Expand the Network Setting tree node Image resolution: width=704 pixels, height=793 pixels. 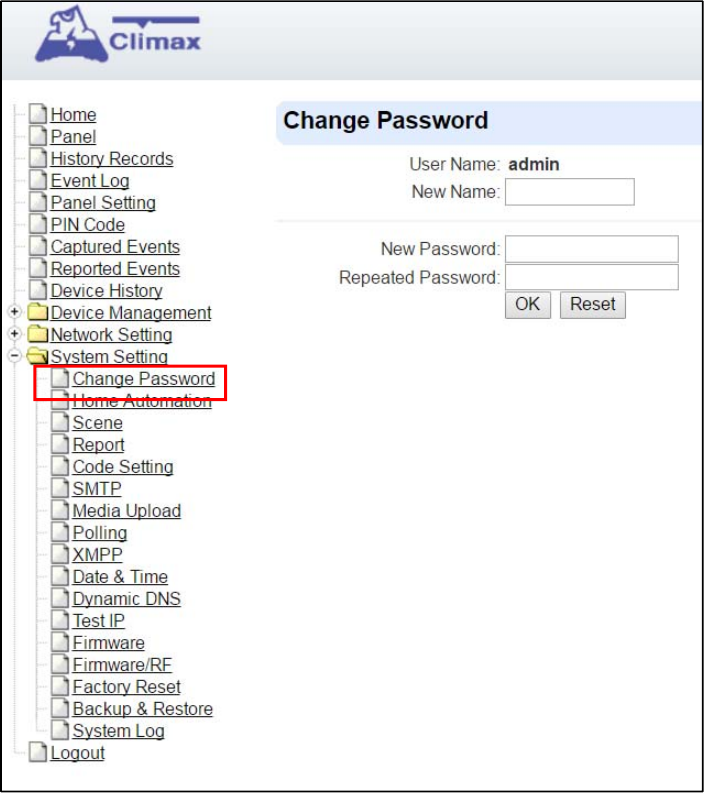click(x=15, y=333)
